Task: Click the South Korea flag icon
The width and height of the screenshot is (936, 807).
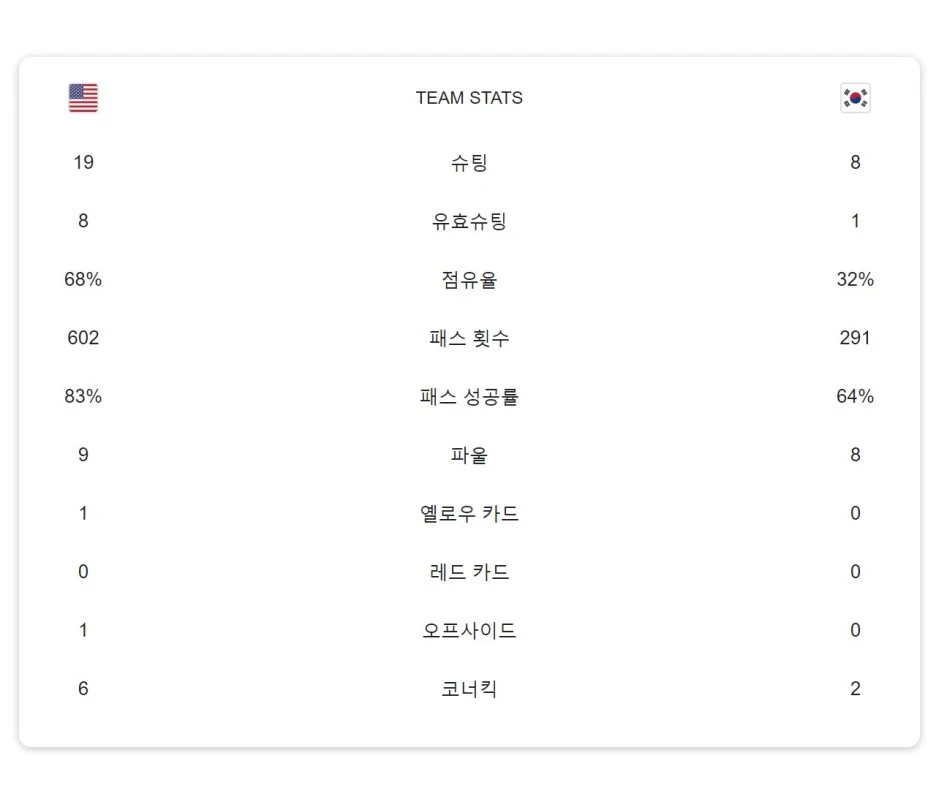Action: point(855,98)
